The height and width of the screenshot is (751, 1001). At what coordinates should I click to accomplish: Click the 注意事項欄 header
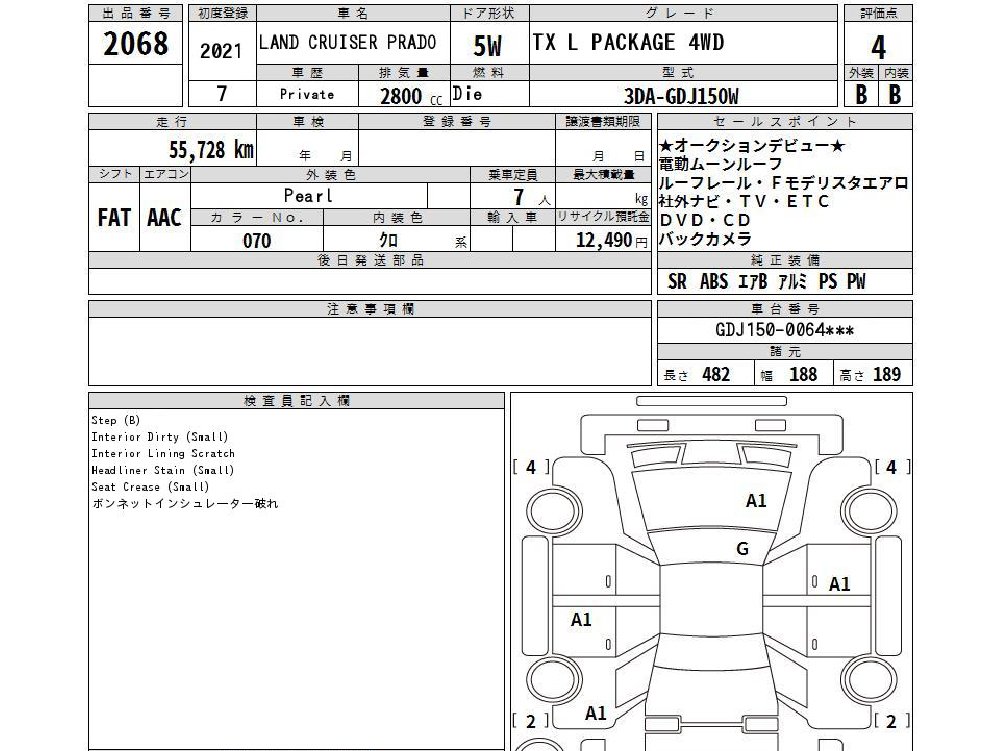tap(370, 309)
